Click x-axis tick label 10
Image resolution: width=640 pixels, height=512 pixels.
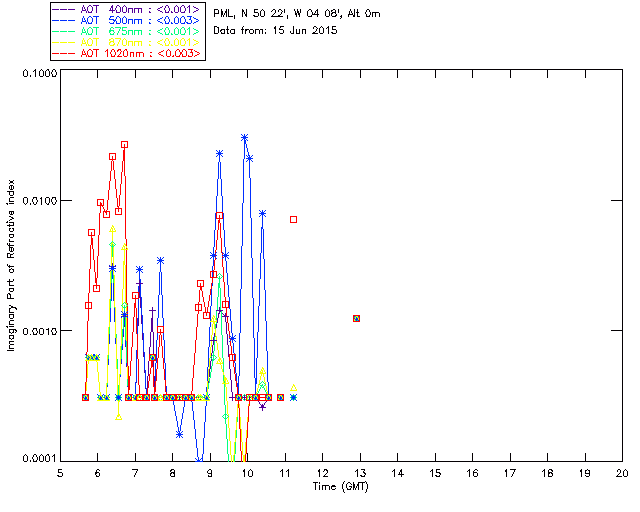(x=247, y=473)
